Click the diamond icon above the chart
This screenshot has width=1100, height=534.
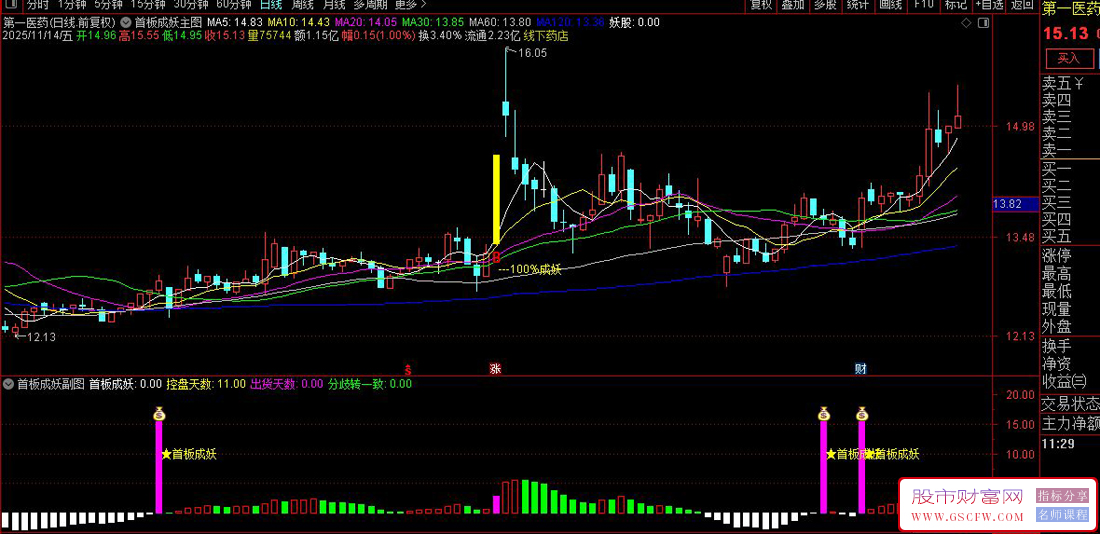(x=966, y=22)
